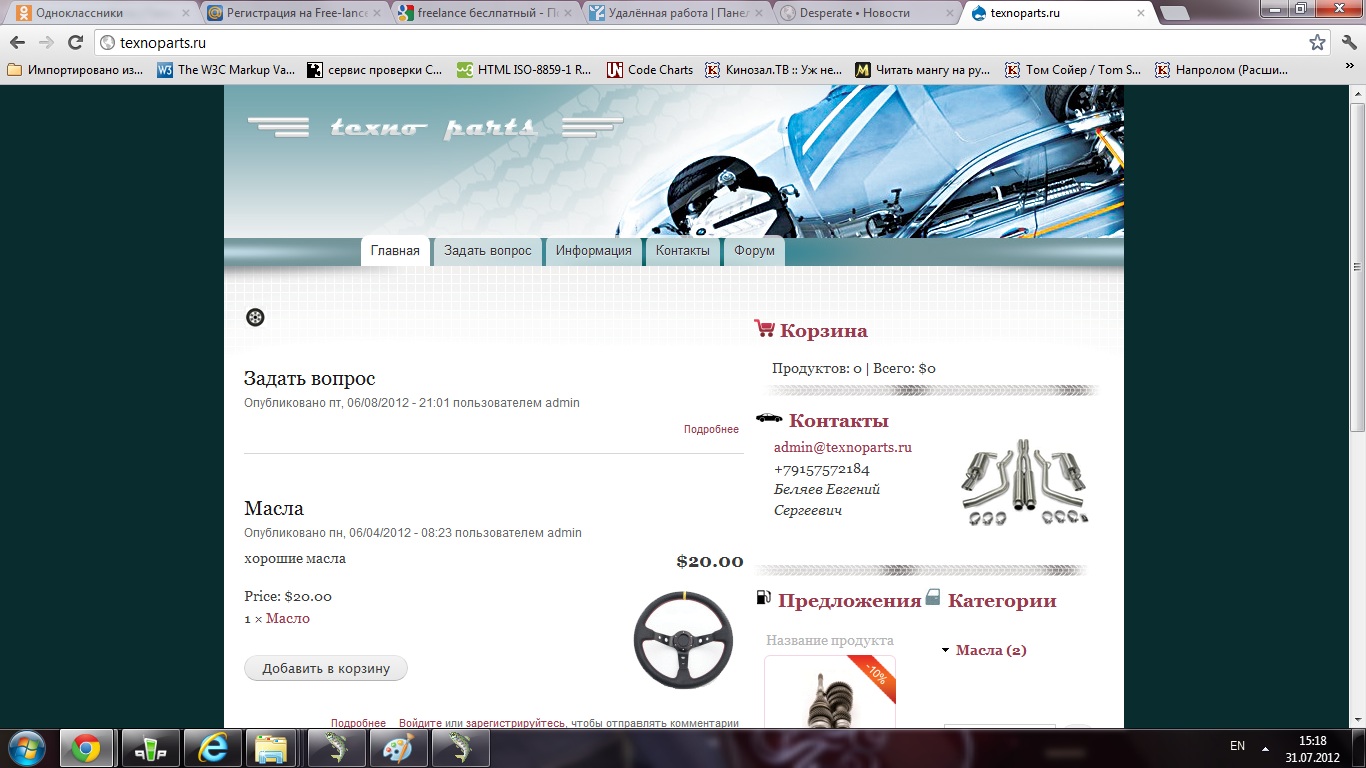The image size is (1366, 768).
Task: Reload the texnoparts.ru page
Action: tap(75, 43)
